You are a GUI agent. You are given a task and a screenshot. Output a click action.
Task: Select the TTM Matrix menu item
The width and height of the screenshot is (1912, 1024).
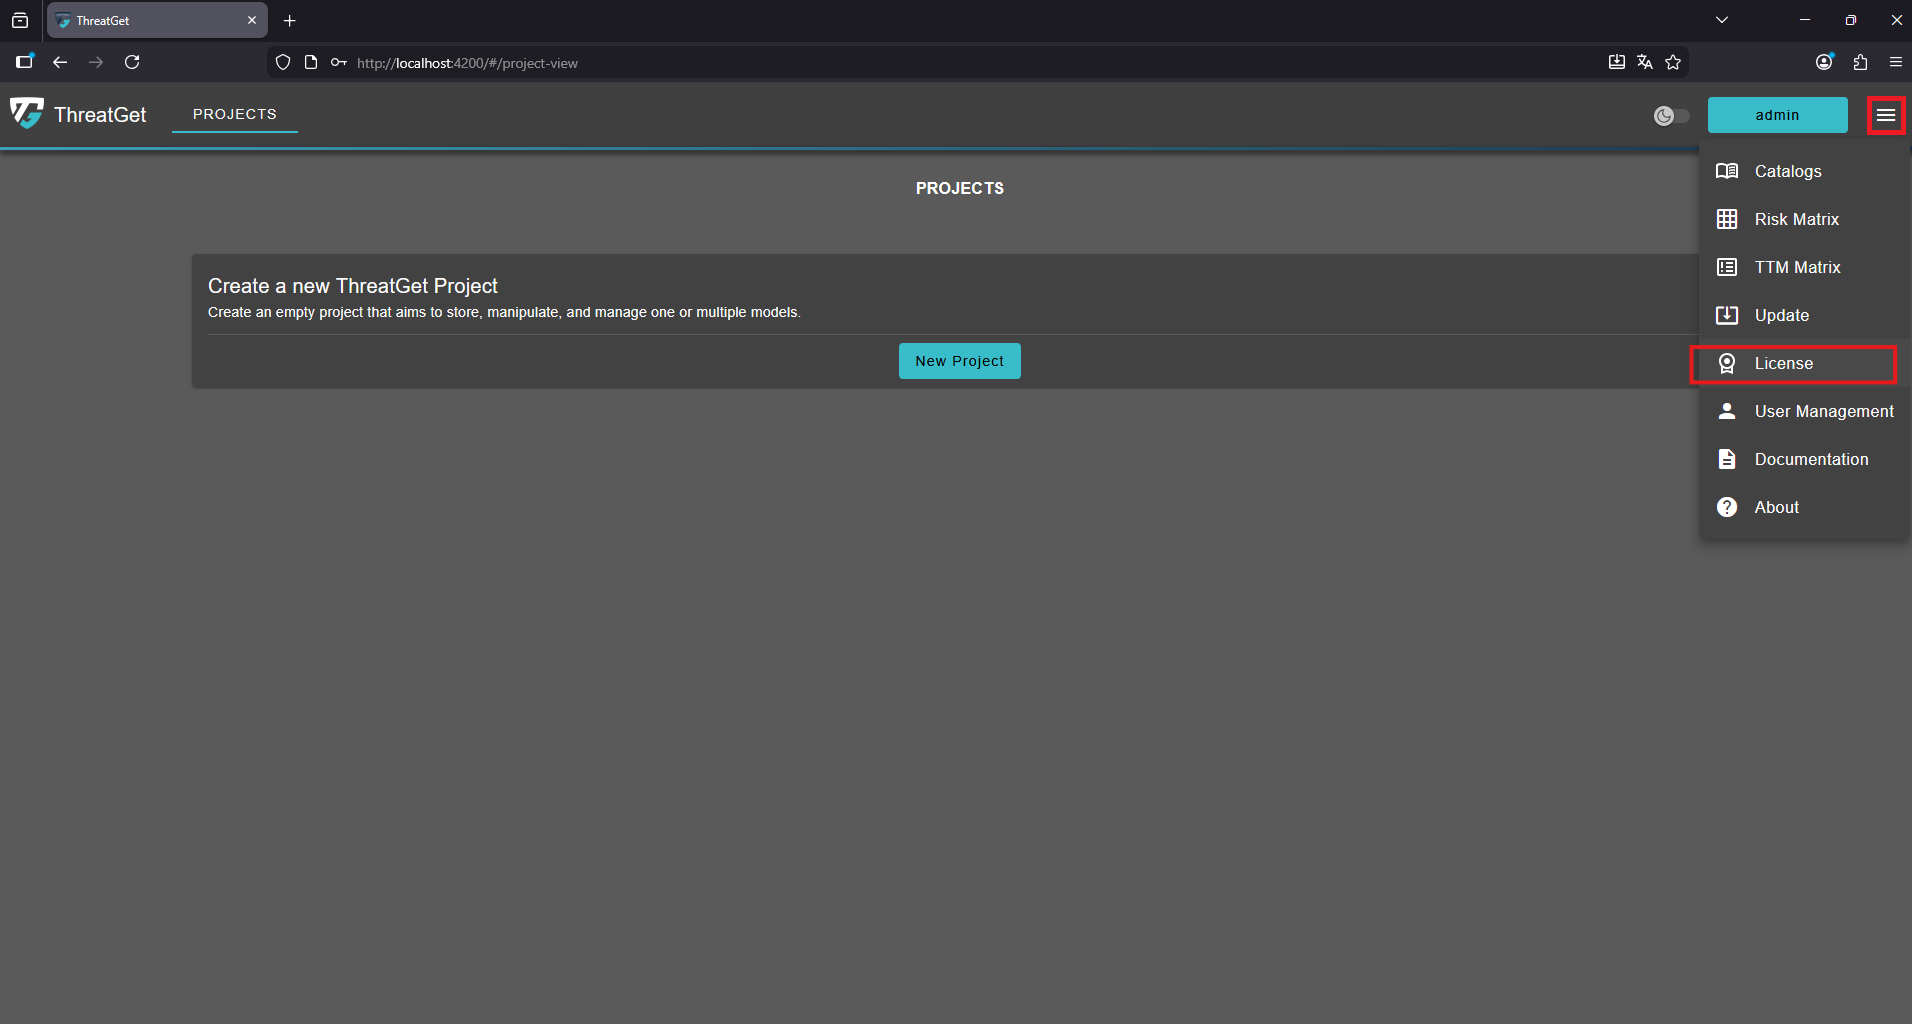pos(1796,267)
